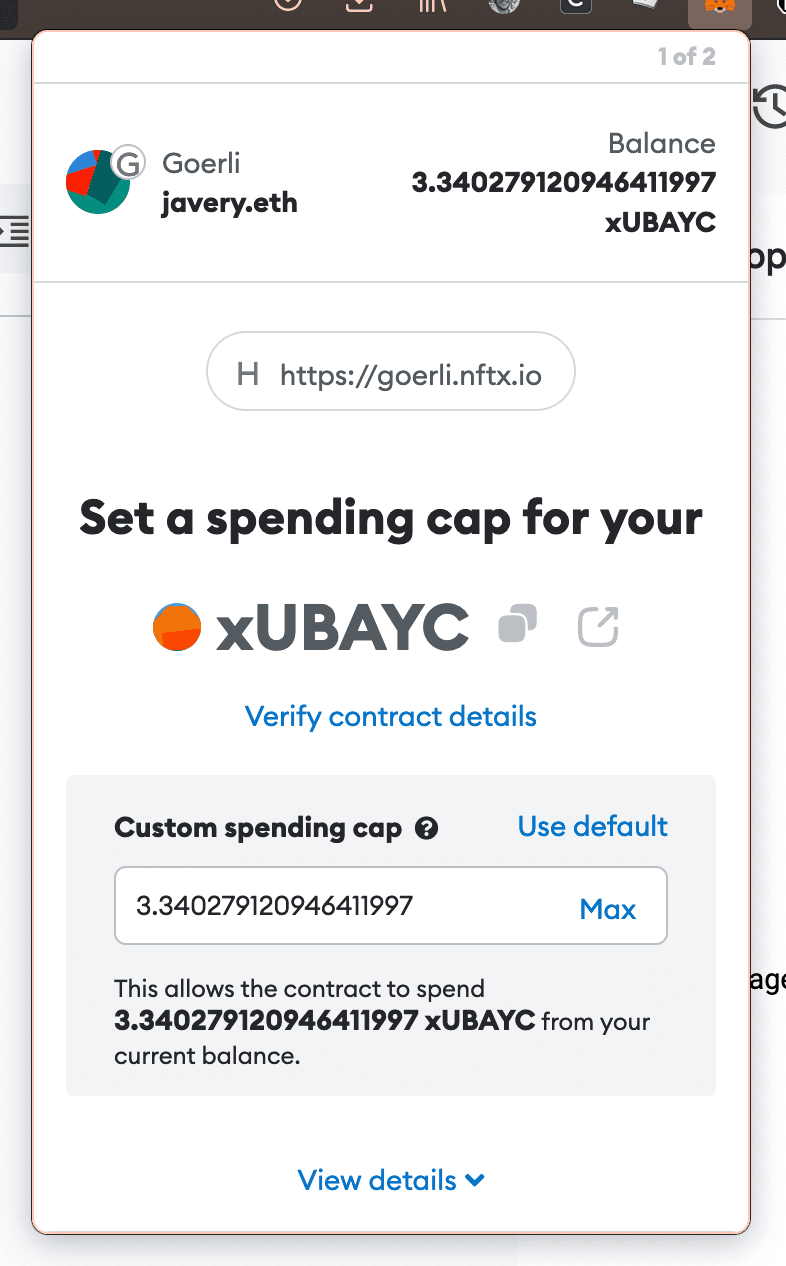Click the Goerli network G badge
This screenshot has width=786, height=1266.
(x=127, y=161)
